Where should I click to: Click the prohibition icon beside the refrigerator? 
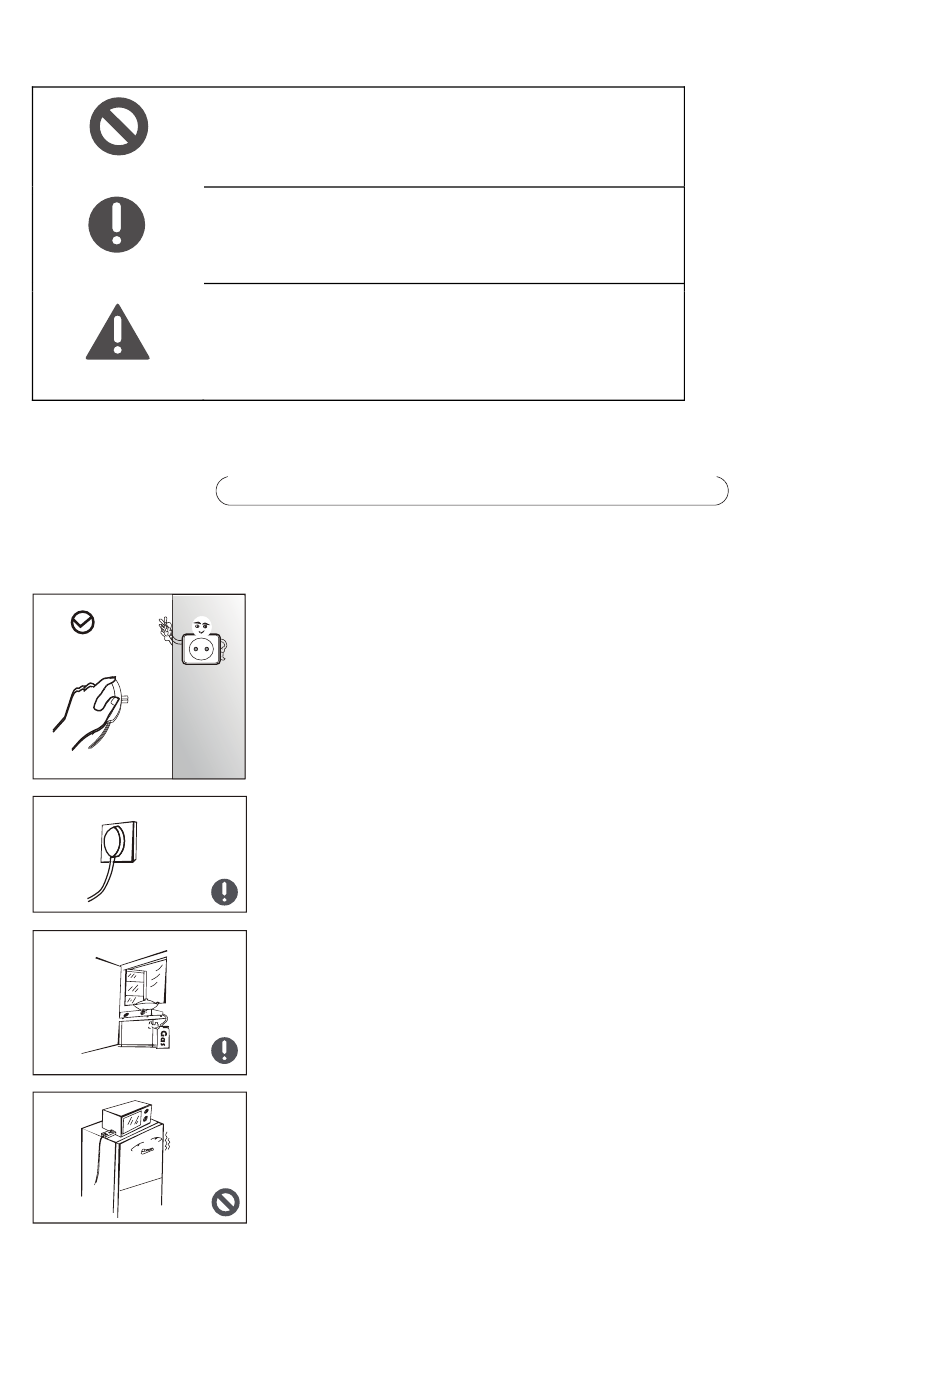(x=226, y=1202)
